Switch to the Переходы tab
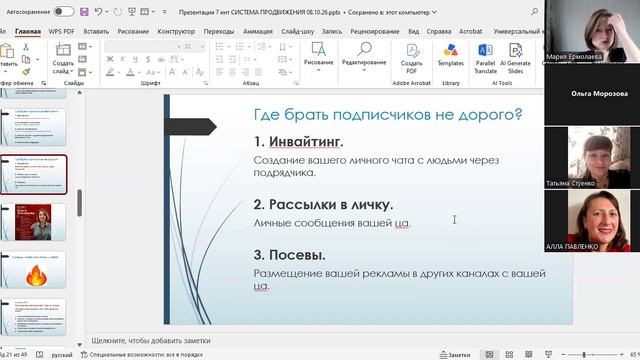The width and height of the screenshot is (640, 360). [x=219, y=31]
